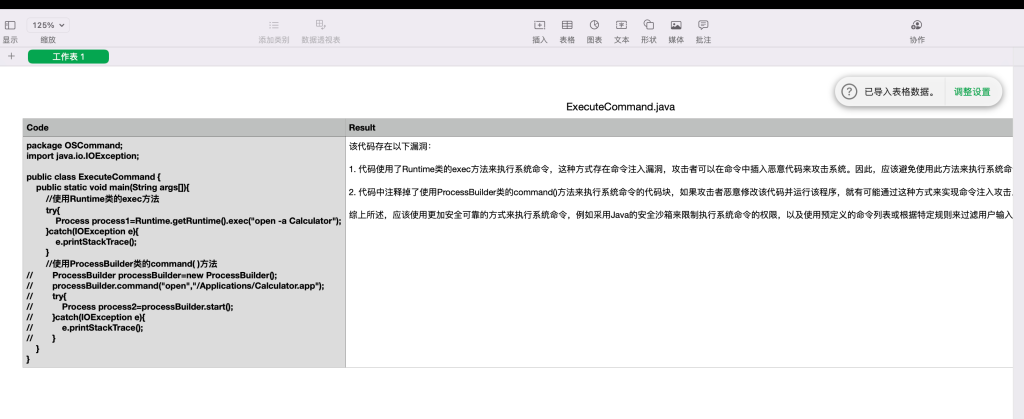Click the line starting '2. 代码中注释掉了'

tap(681, 192)
